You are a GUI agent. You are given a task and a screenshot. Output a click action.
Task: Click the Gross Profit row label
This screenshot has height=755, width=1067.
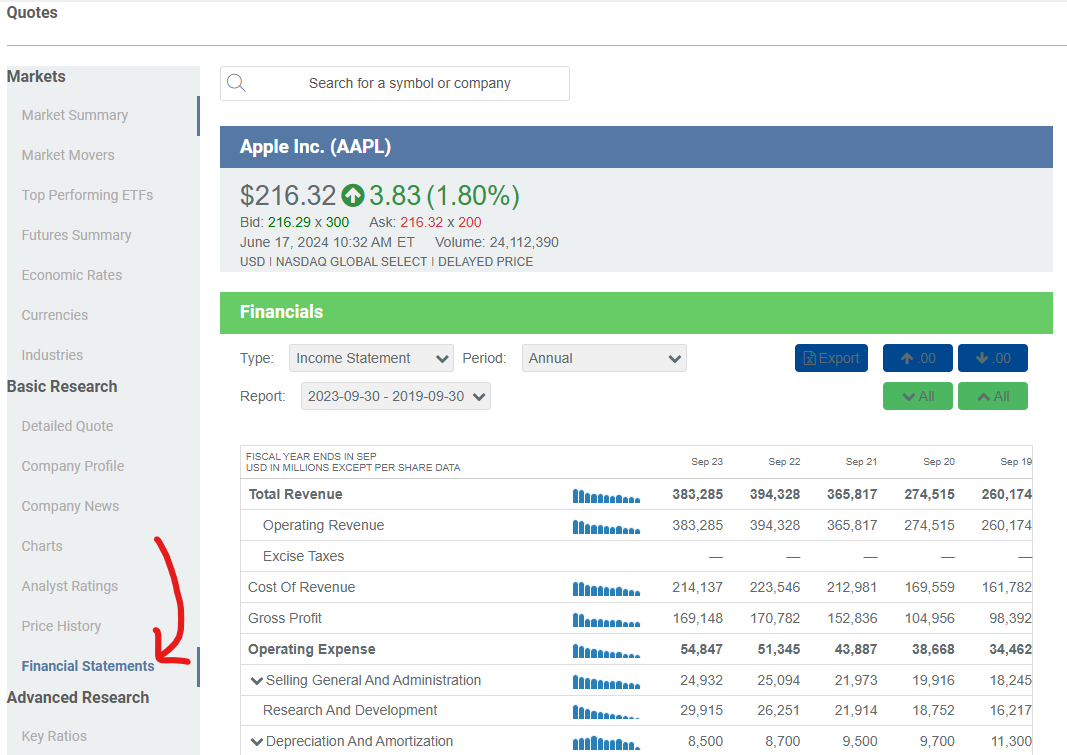coord(284,618)
